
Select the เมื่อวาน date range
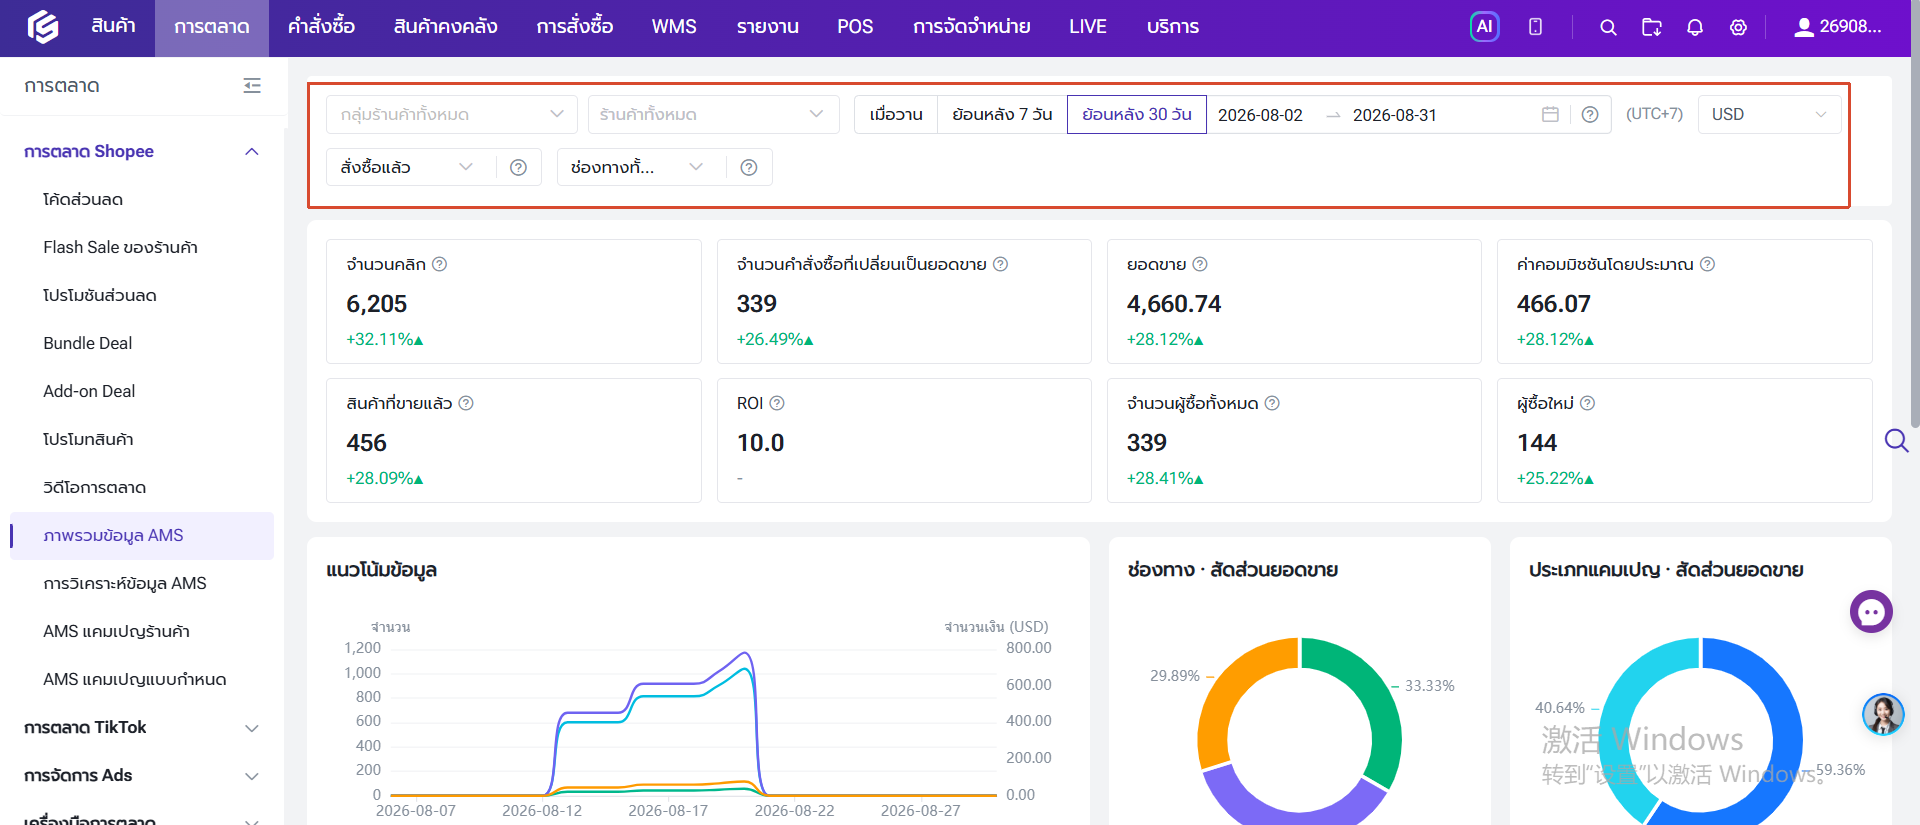click(x=896, y=114)
